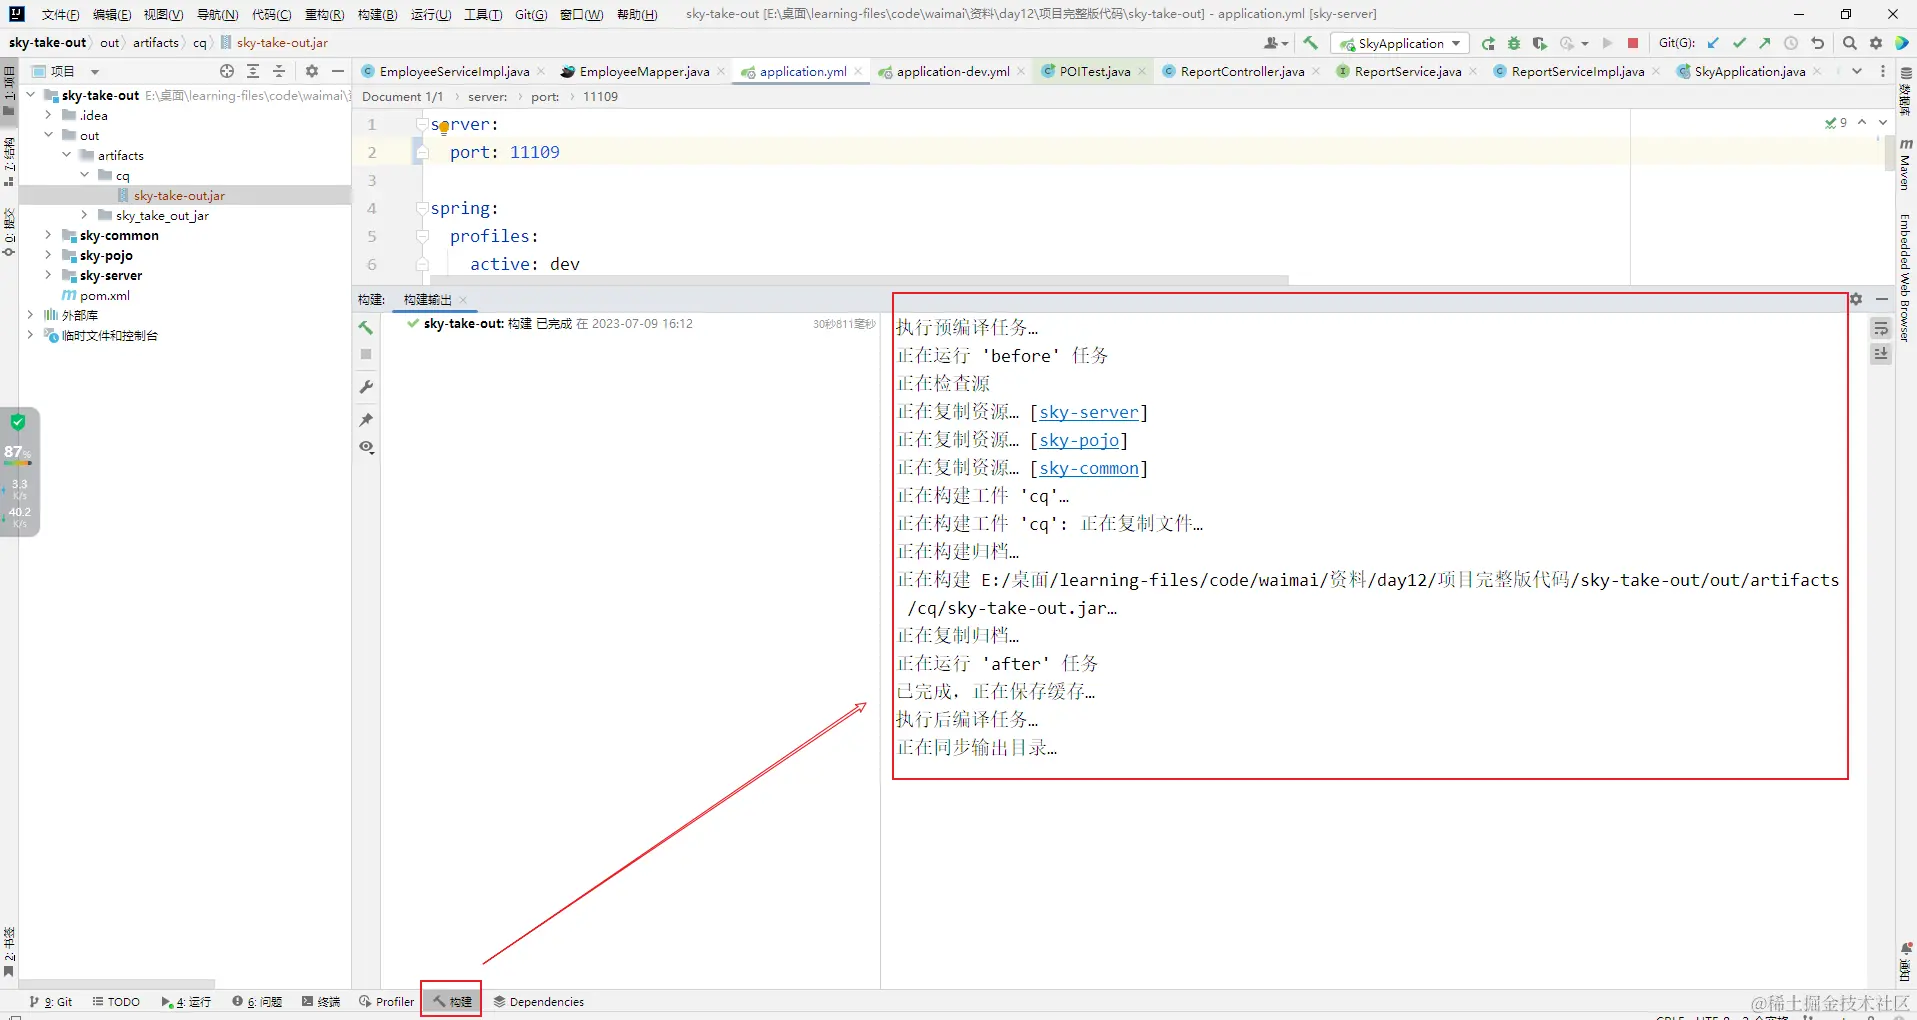
Task: Switch to ReportController.java tab
Action: pyautogui.click(x=1242, y=71)
